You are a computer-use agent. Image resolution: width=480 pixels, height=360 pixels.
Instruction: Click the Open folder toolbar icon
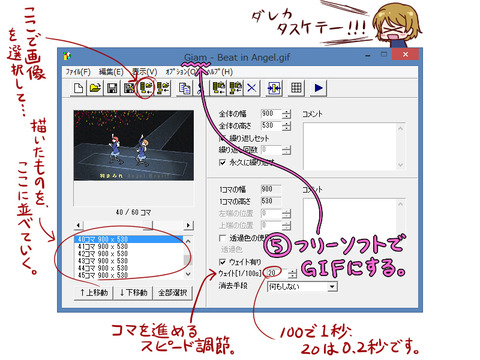coord(95,88)
